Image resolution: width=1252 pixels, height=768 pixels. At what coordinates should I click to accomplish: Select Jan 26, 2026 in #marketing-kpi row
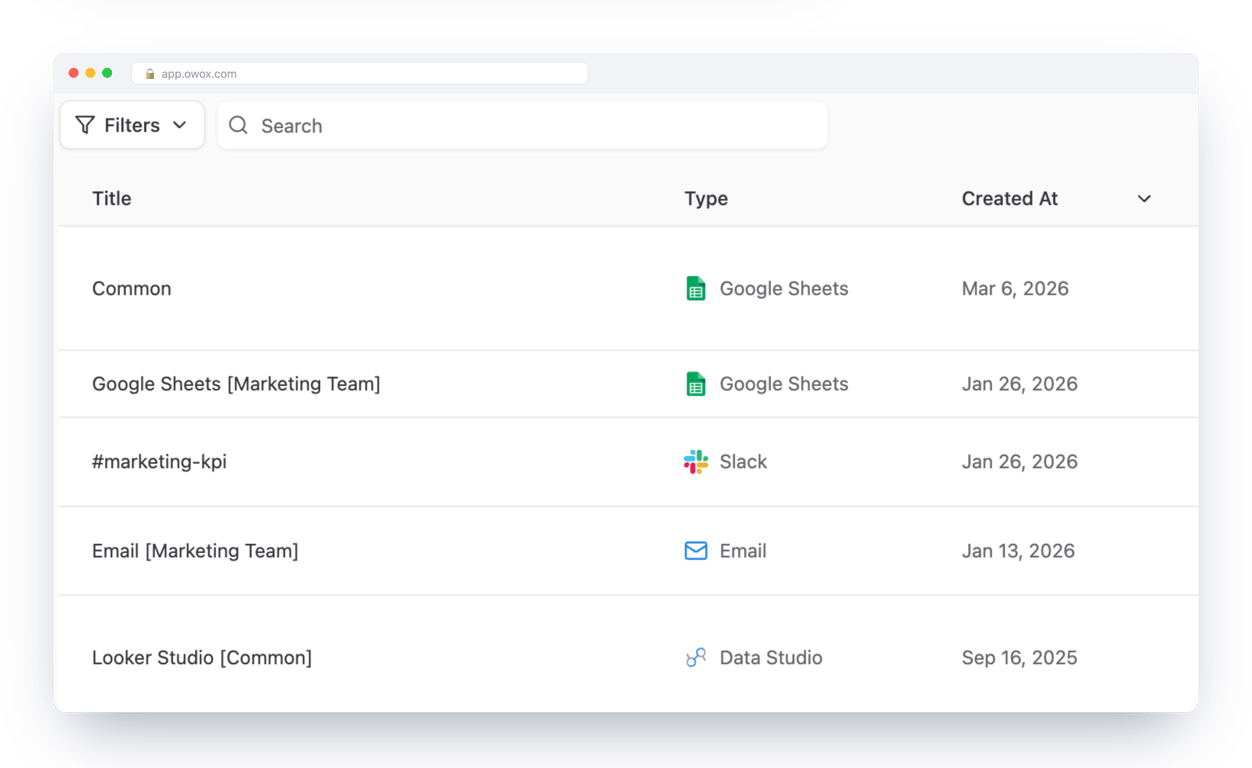coord(1020,462)
